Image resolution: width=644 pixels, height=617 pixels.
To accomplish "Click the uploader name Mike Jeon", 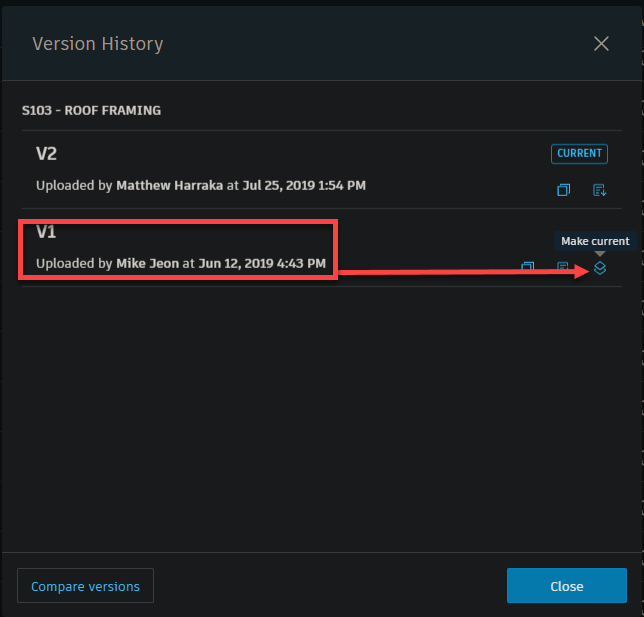I will click(x=147, y=263).
